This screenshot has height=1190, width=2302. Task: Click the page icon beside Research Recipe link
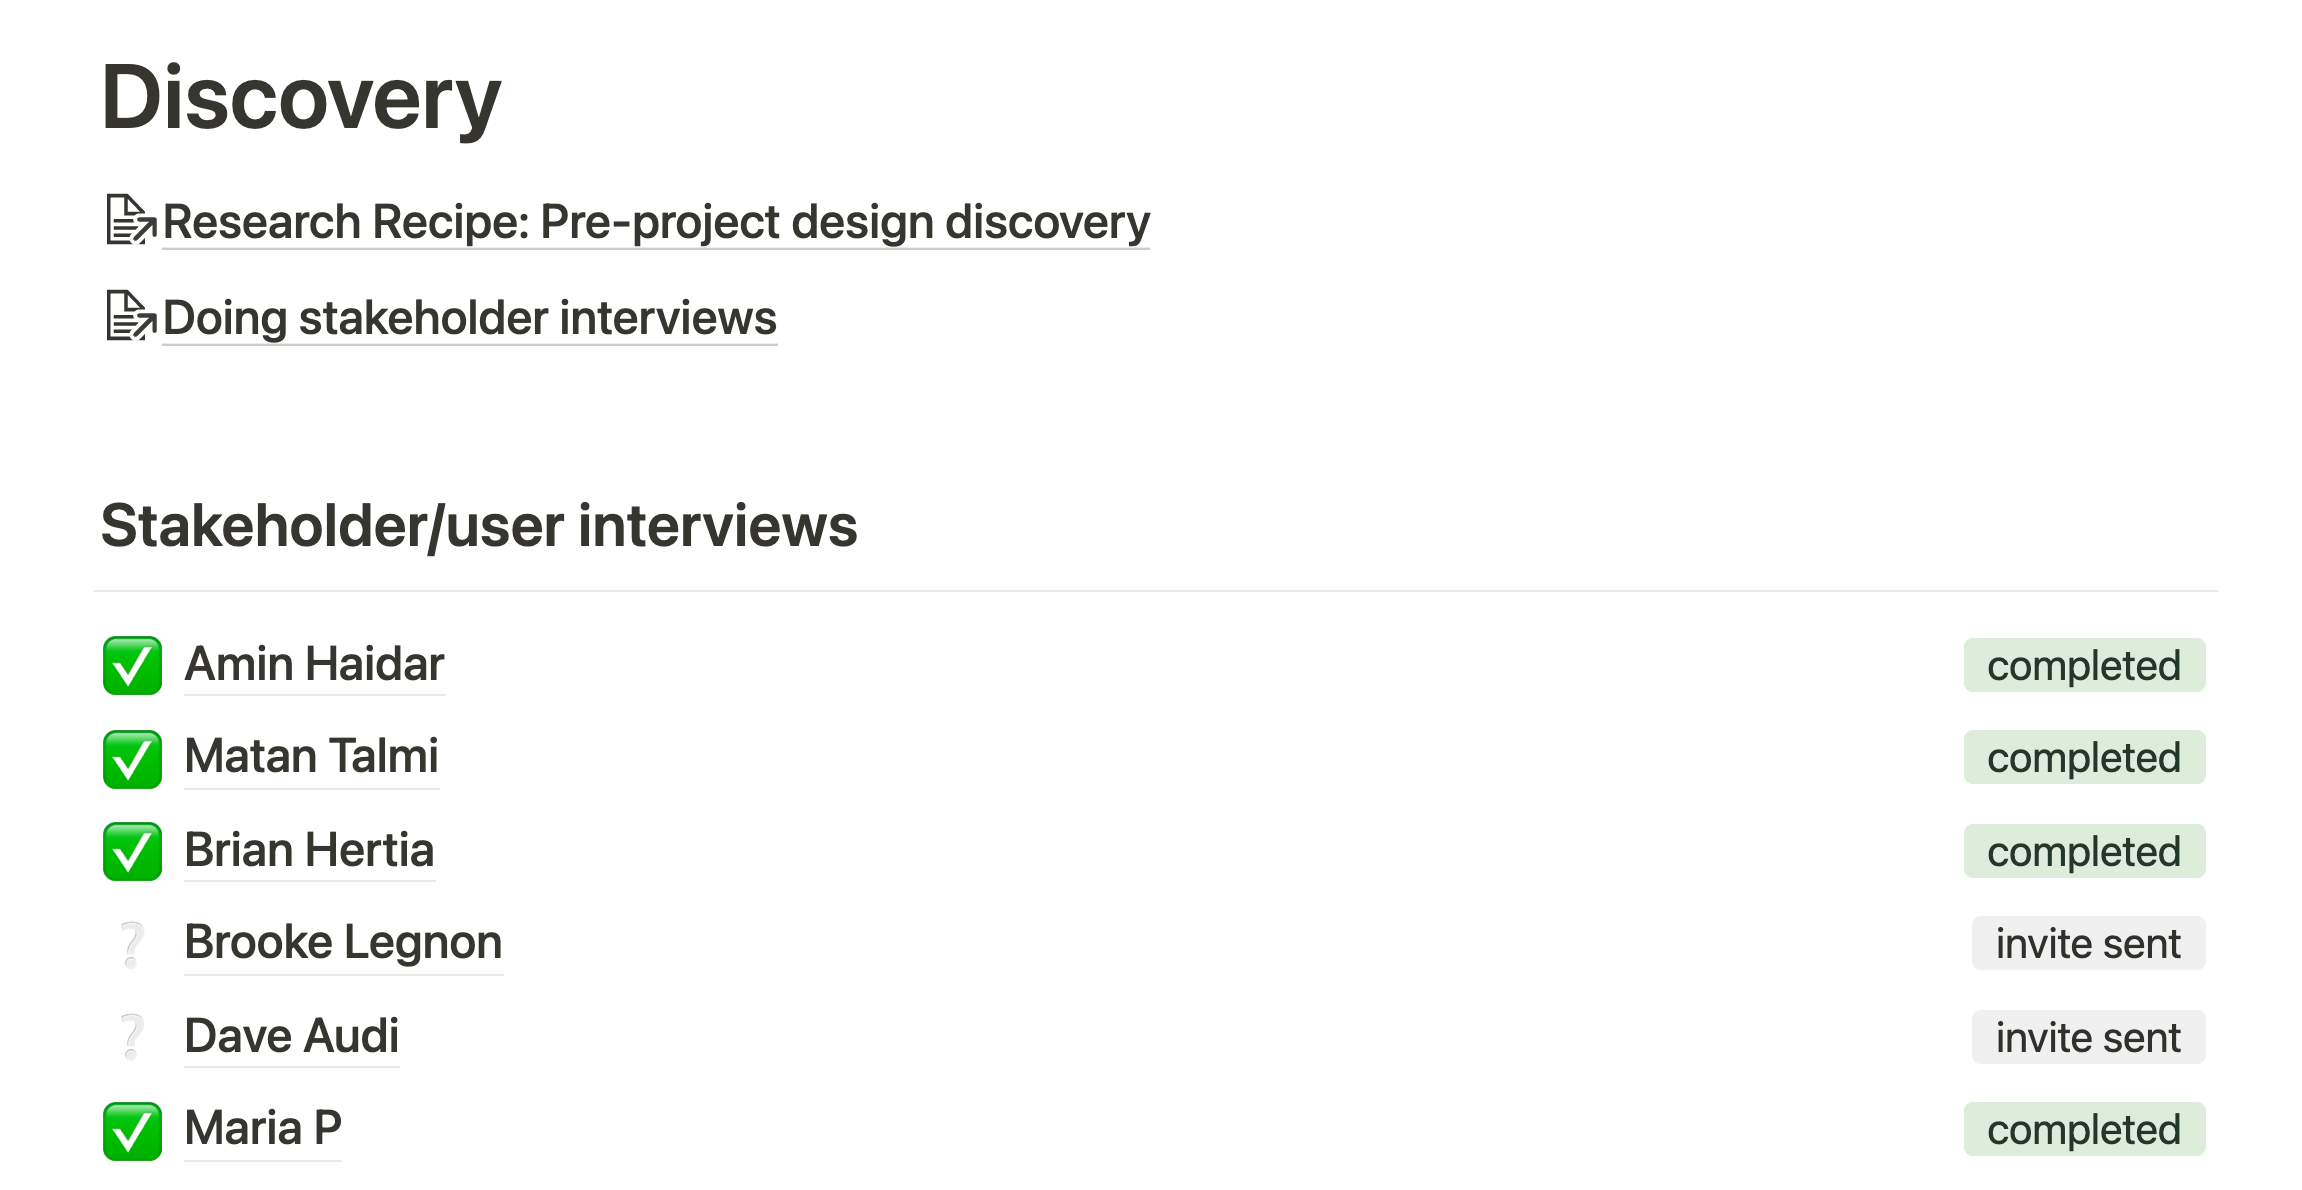tap(130, 220)
